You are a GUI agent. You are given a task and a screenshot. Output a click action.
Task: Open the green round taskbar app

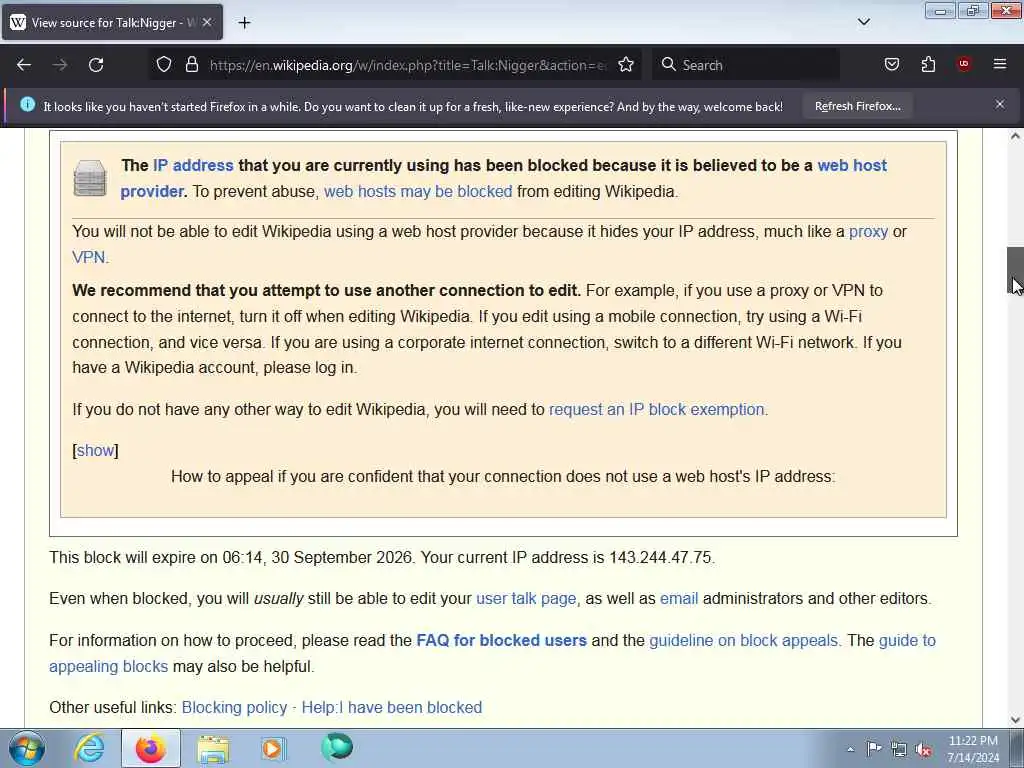point(337,748)
